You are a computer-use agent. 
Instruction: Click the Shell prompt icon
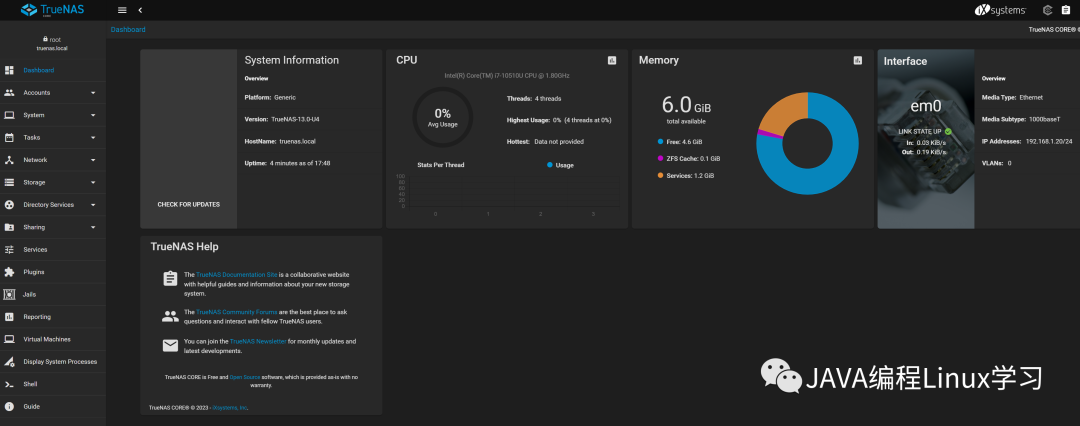(x=10, y=384)
